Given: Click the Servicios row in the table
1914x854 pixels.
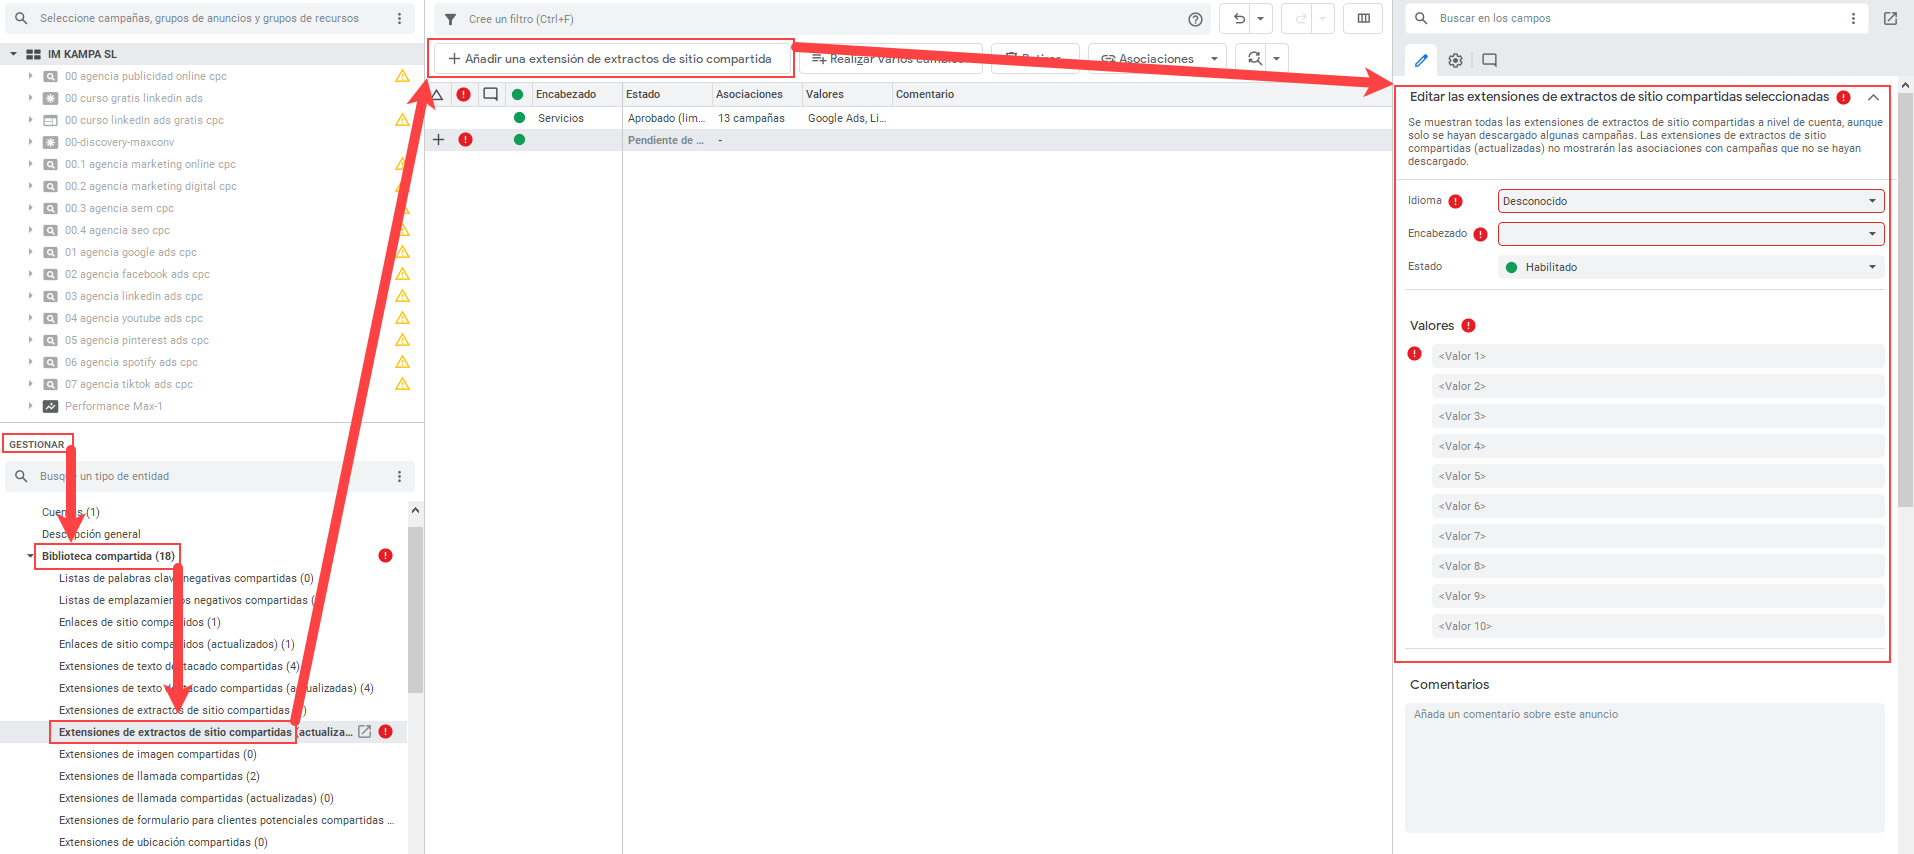Looking at the screenshot, I should point(561,118).
